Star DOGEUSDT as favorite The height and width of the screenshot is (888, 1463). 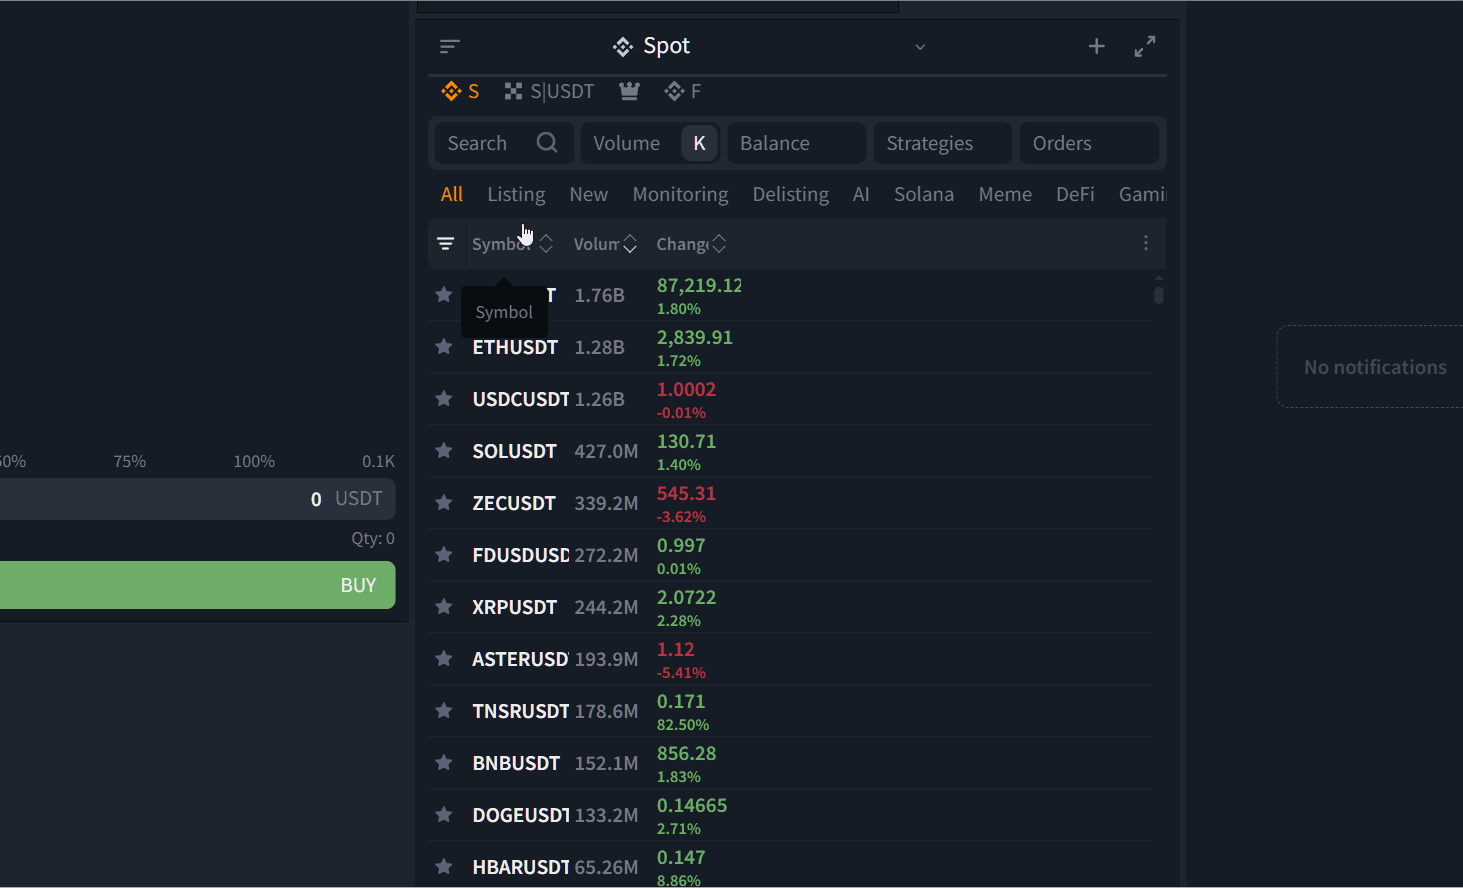(x=444, y=815)
